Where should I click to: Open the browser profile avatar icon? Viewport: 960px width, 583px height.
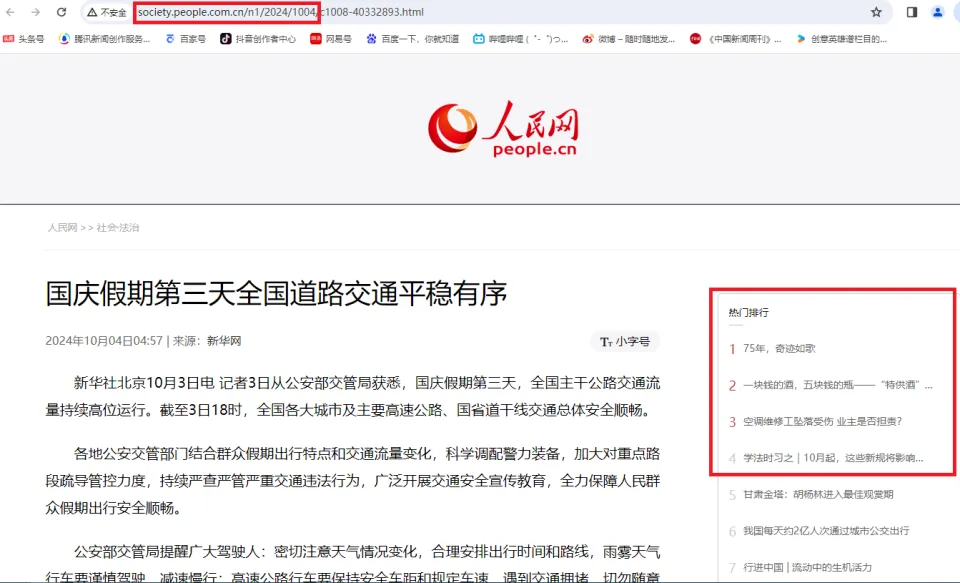(938, 12)
